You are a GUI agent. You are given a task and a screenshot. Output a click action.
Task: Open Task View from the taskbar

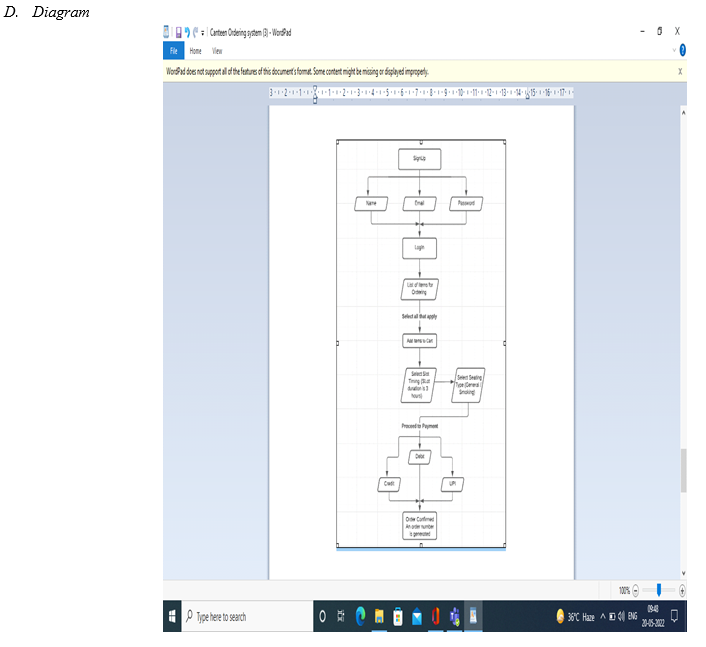click(341, 616)
